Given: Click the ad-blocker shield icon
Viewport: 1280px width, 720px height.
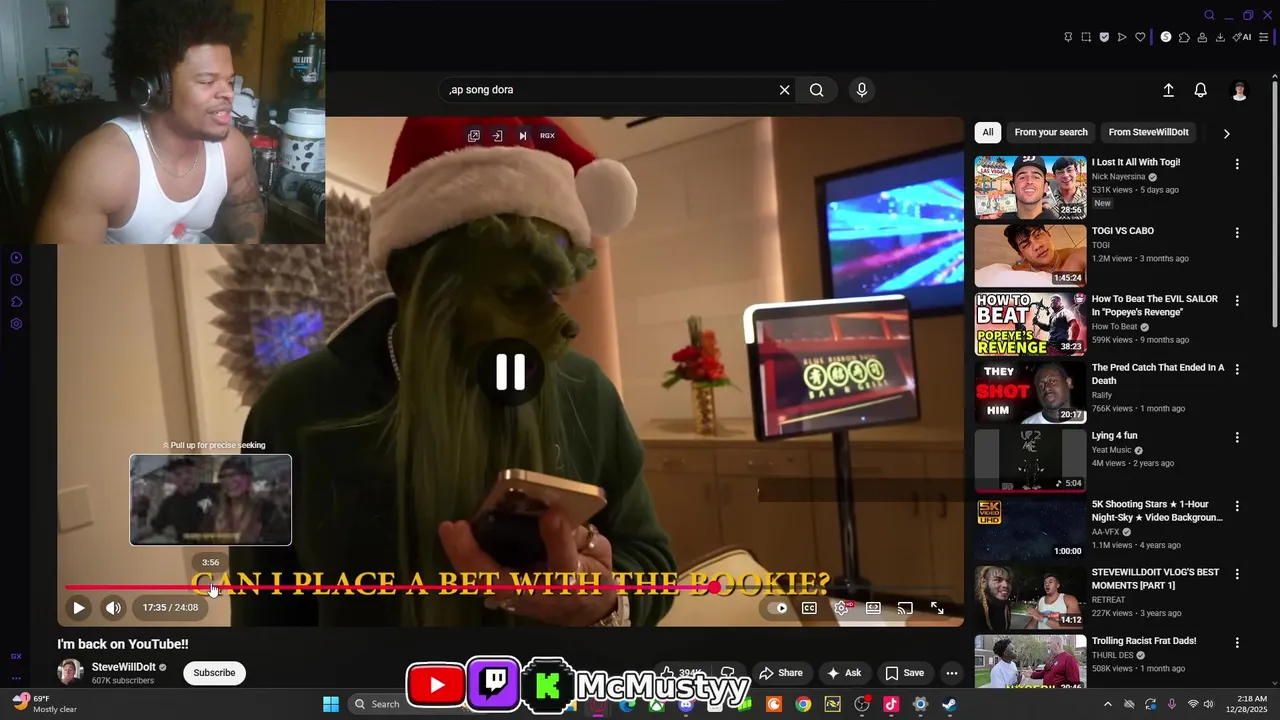Looking at the screenshot, I should click(x=1104, y=37).
